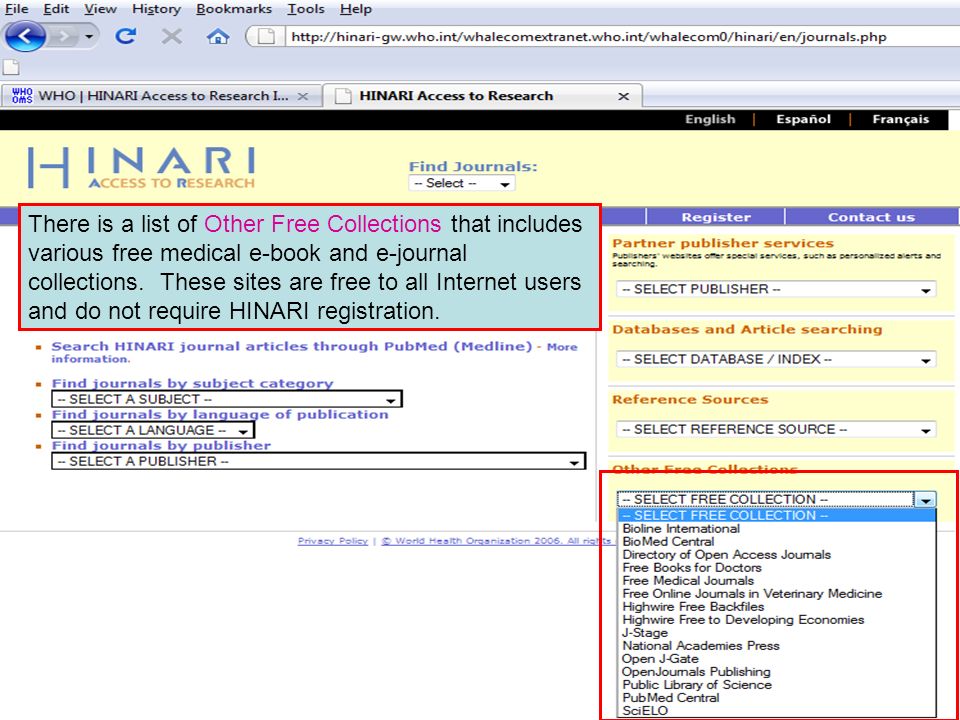Image resolution: width=960 pixels, height=720 pixels.
Task: Focus the URL address field
Action: click(x=621, y=37)
